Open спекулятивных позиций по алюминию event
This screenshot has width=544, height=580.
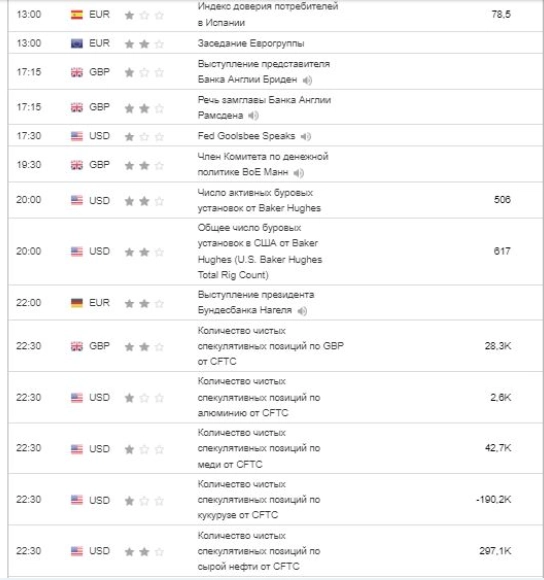[x=259, y=397]
